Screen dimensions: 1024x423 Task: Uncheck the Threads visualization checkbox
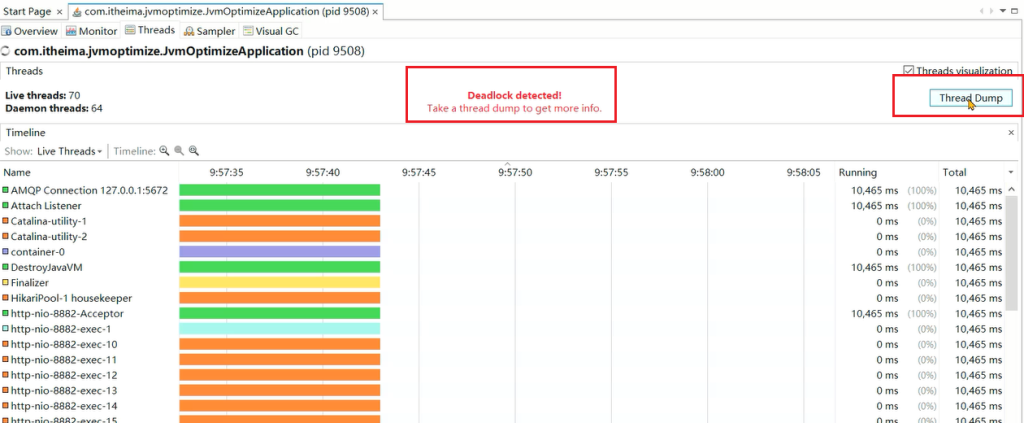point(908,71)
